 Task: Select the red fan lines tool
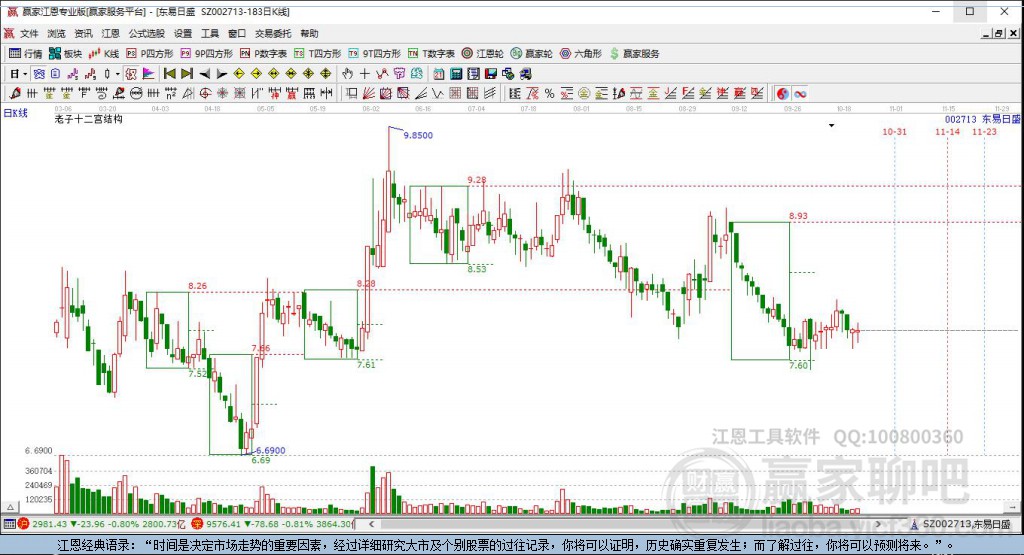368,94
